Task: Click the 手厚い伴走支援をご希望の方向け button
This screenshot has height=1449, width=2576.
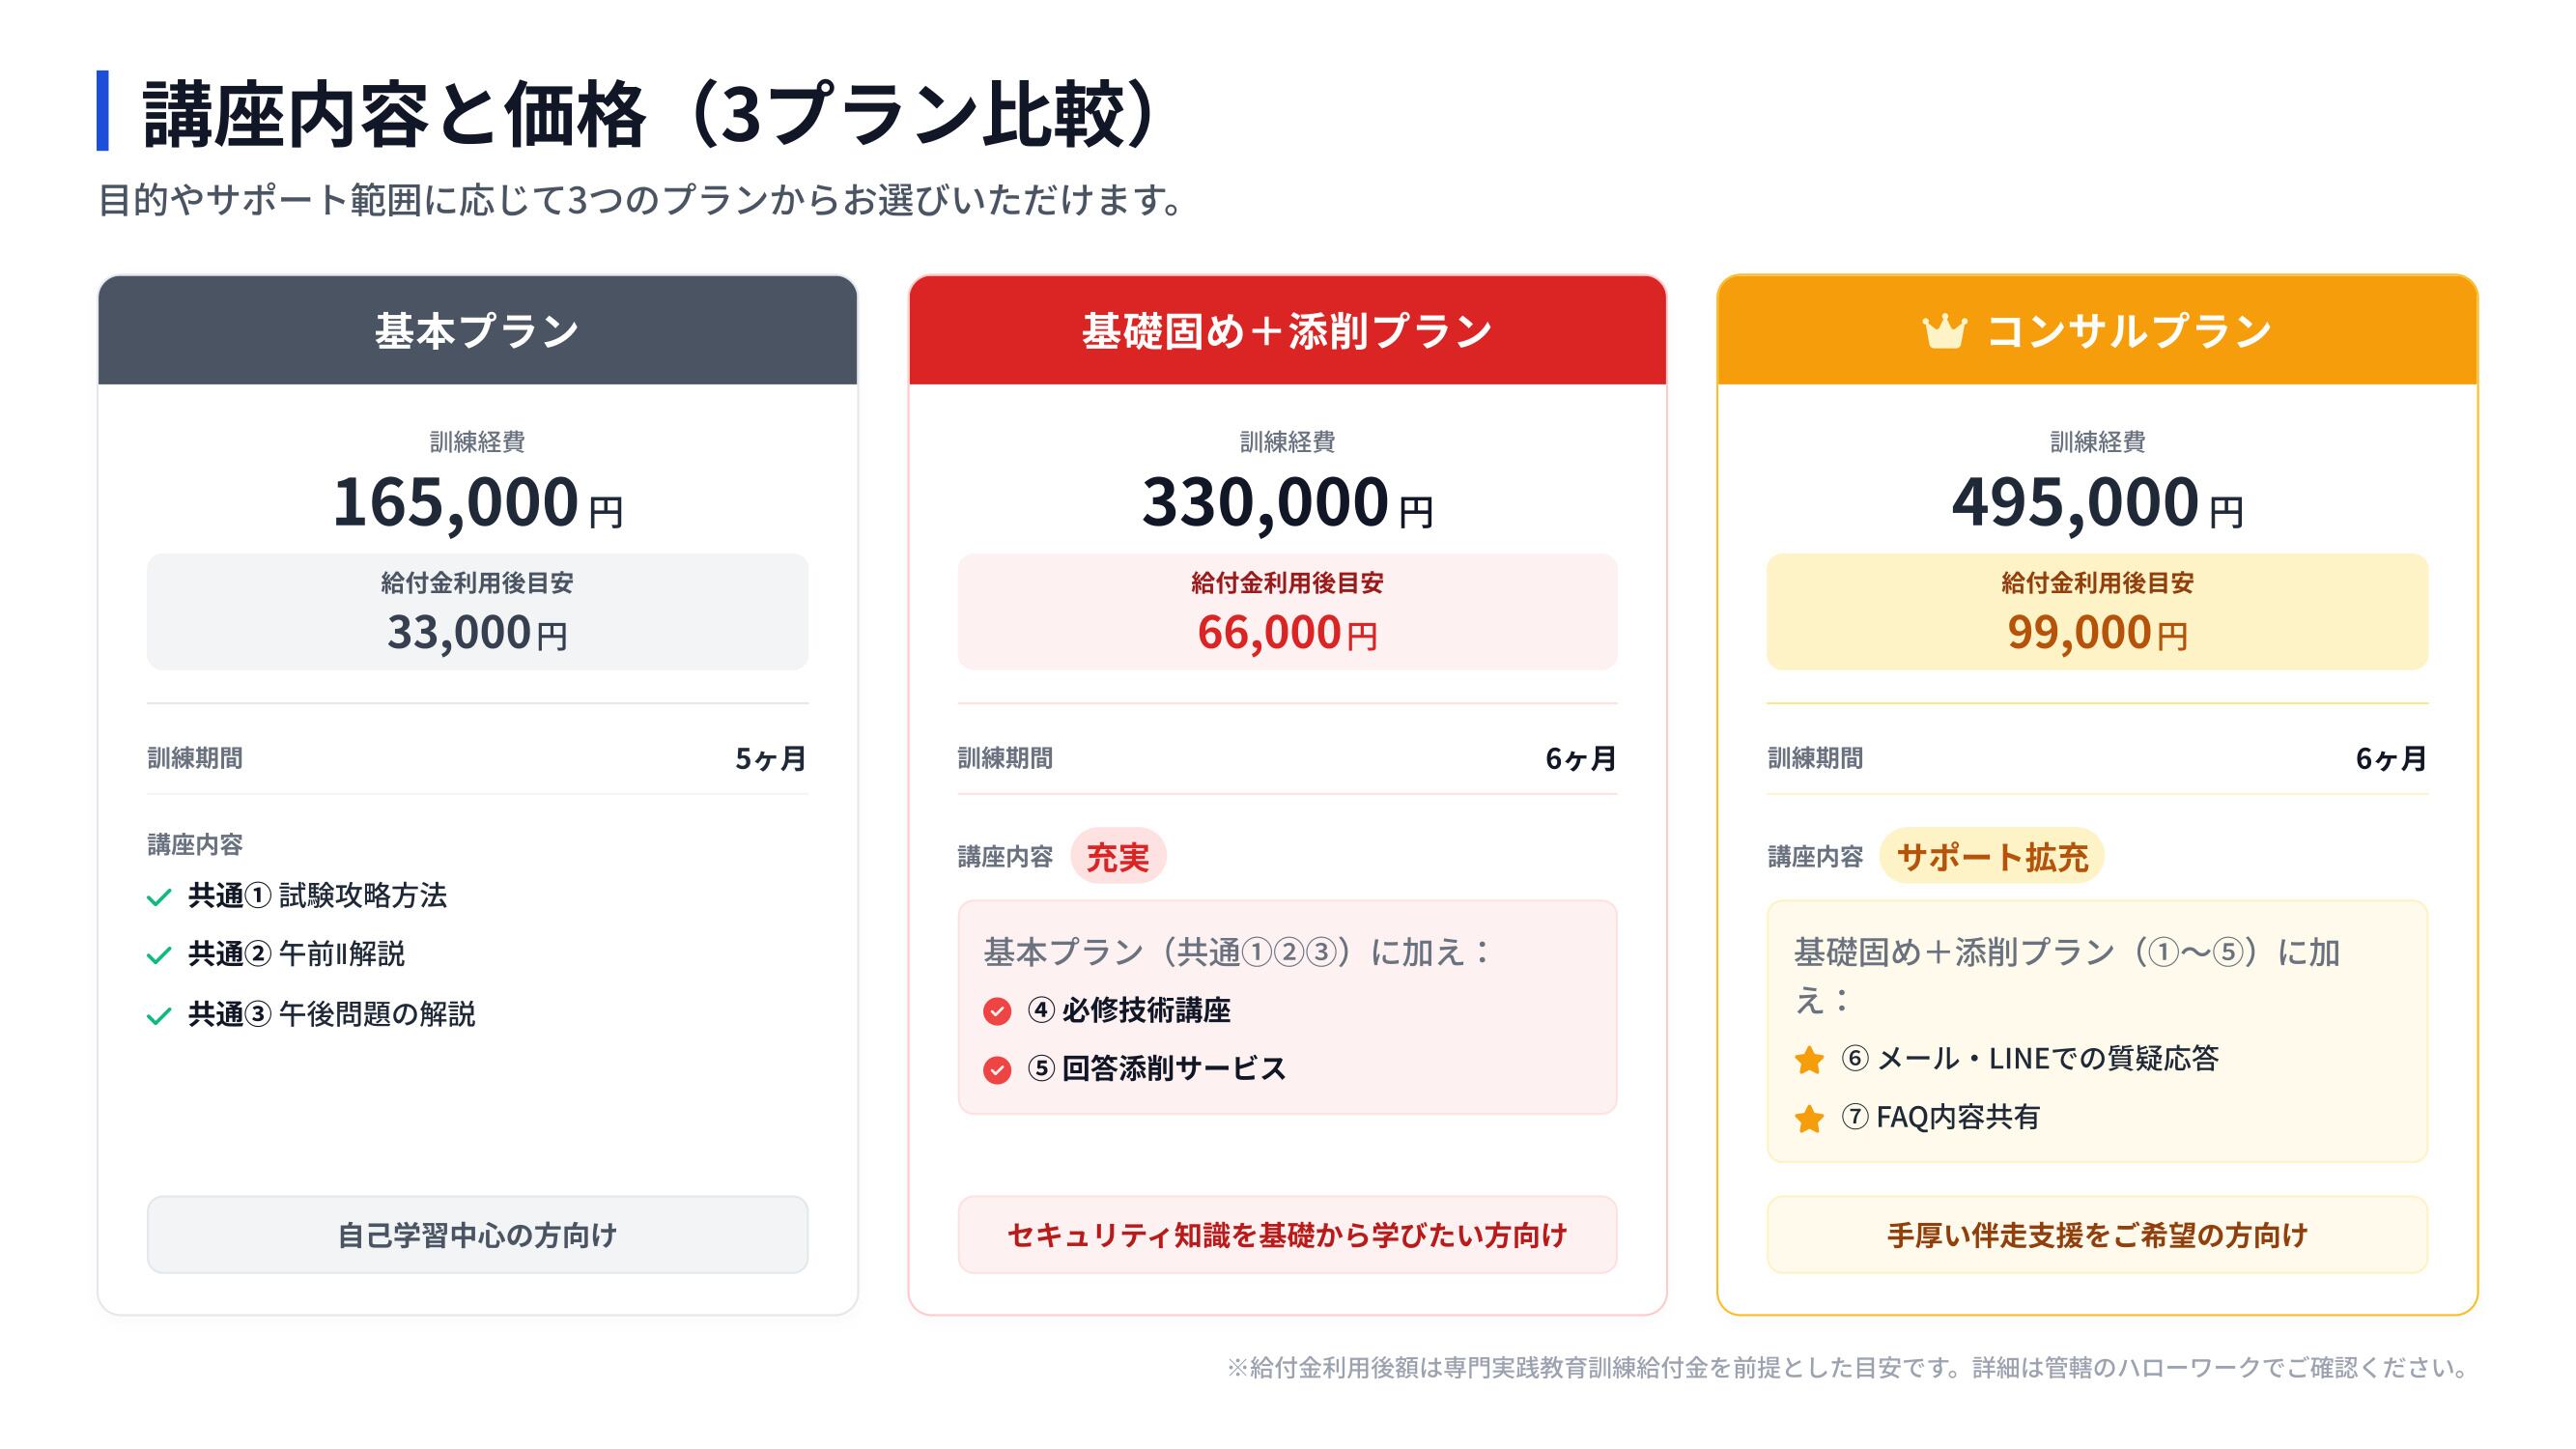Action: (x=2097, y=1235)
